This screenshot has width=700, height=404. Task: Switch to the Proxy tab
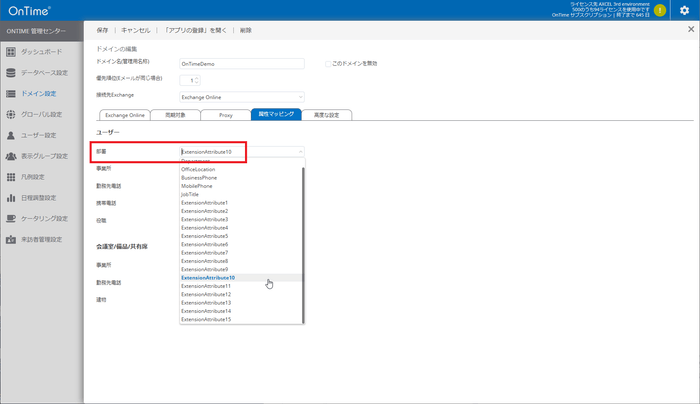click(x=225, y=115)
